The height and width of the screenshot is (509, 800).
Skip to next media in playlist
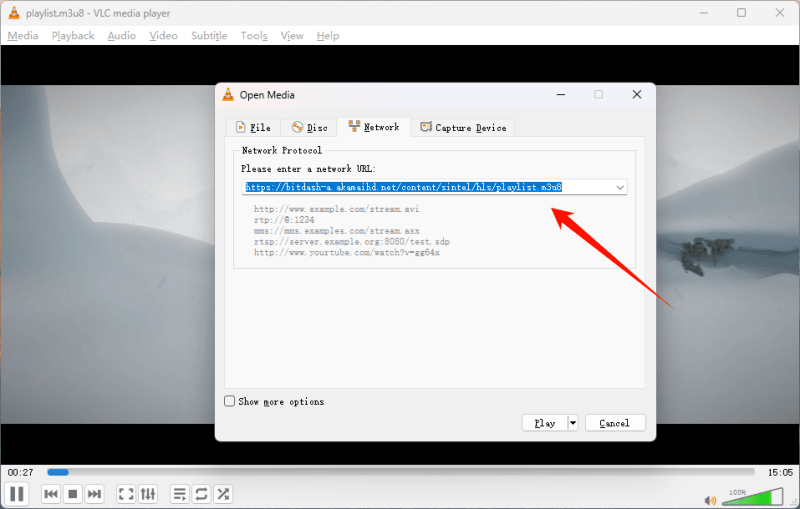(94, 494)
